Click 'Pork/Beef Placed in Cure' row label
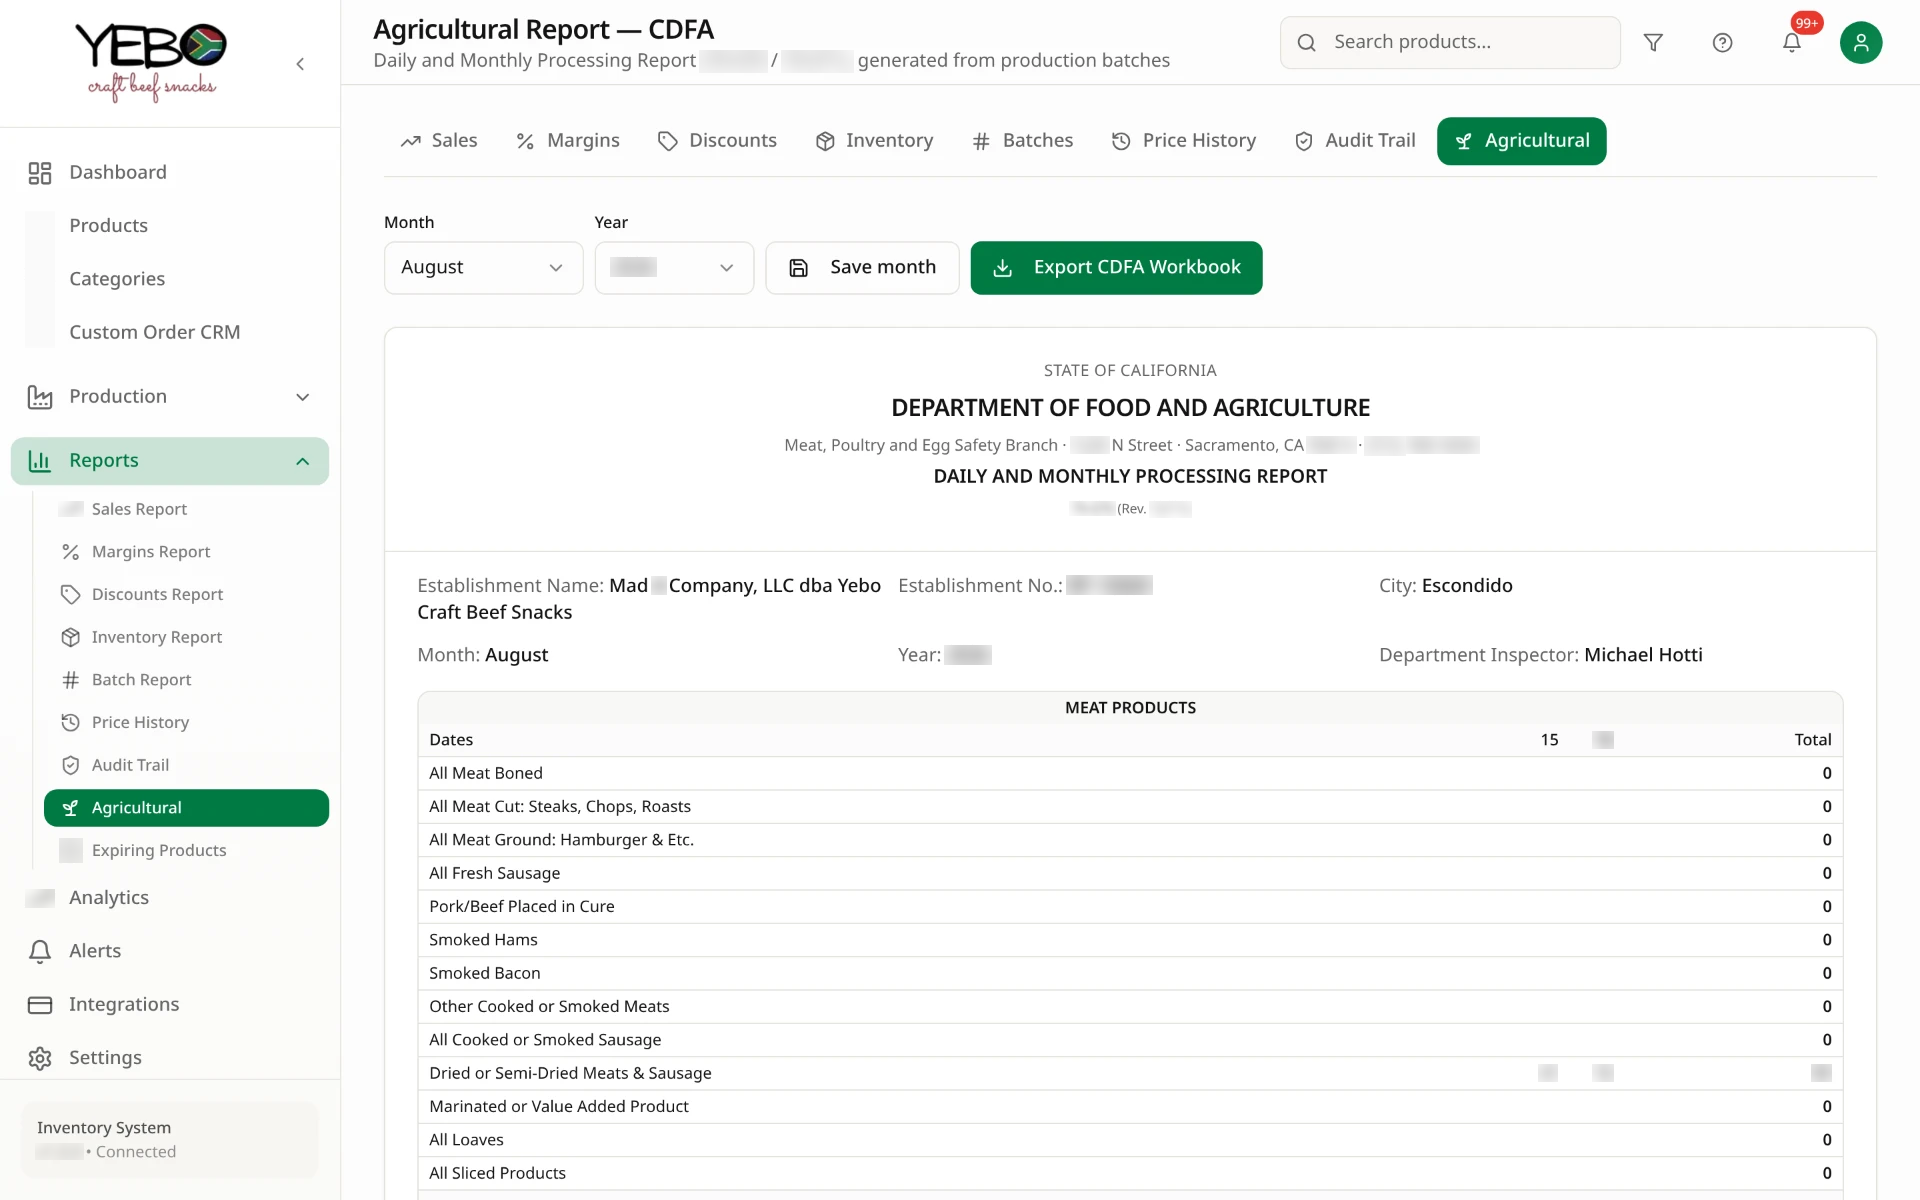Image resolution: width=1920 pixels, height=1200 pixels. [521, 906]
